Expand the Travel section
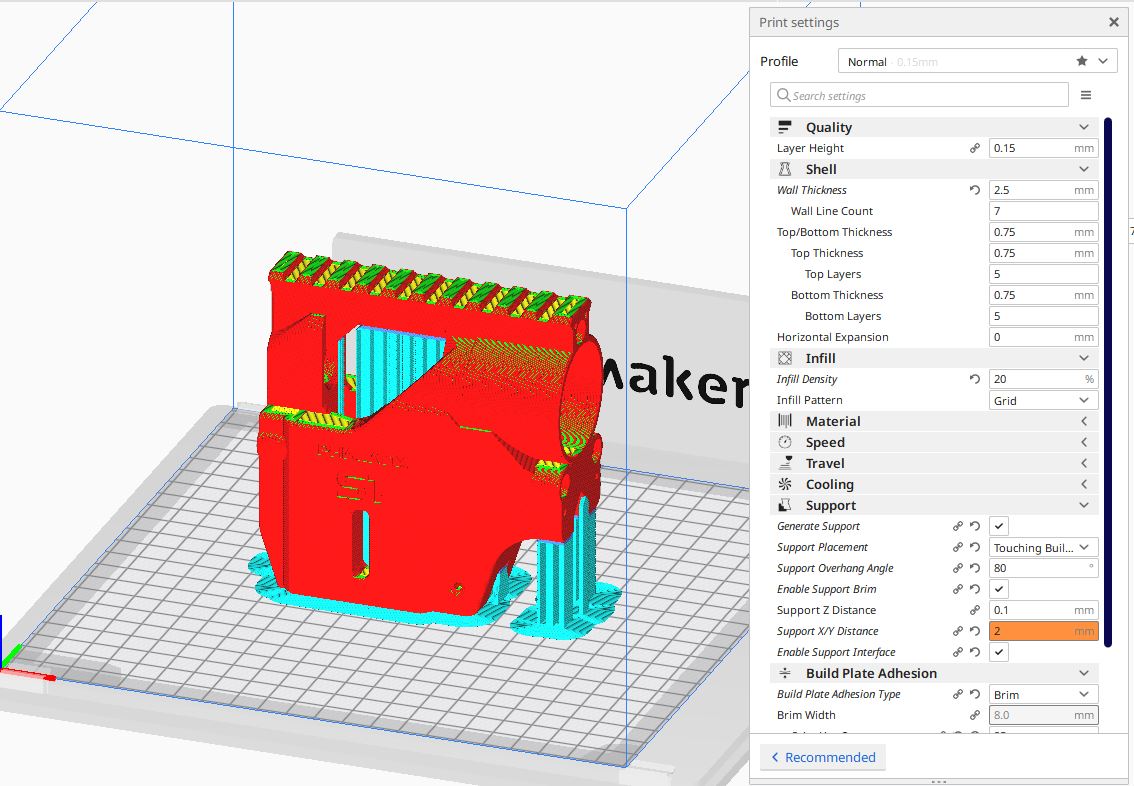 point(1083,463)
